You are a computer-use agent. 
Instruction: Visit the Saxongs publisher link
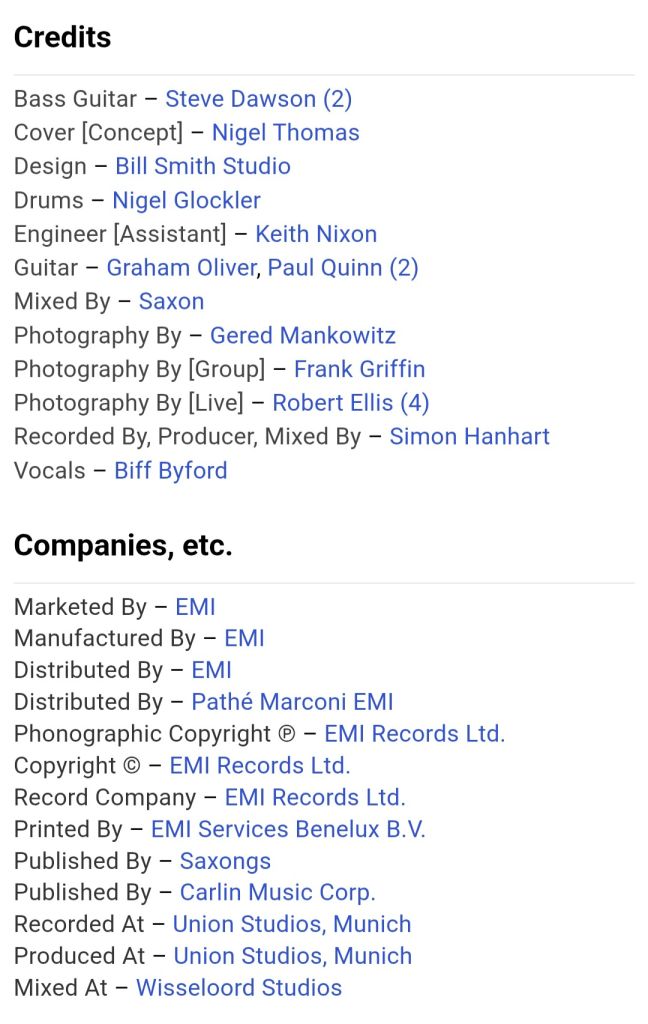point(225,861)
